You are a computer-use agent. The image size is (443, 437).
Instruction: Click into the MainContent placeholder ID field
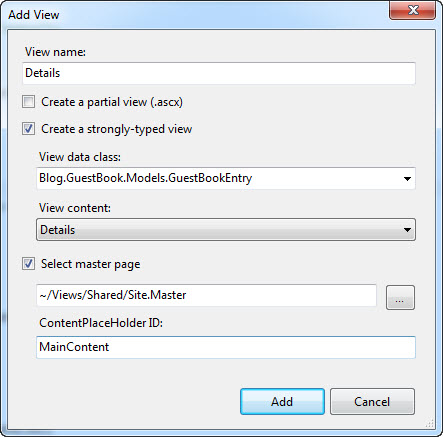tap(226, 347)
